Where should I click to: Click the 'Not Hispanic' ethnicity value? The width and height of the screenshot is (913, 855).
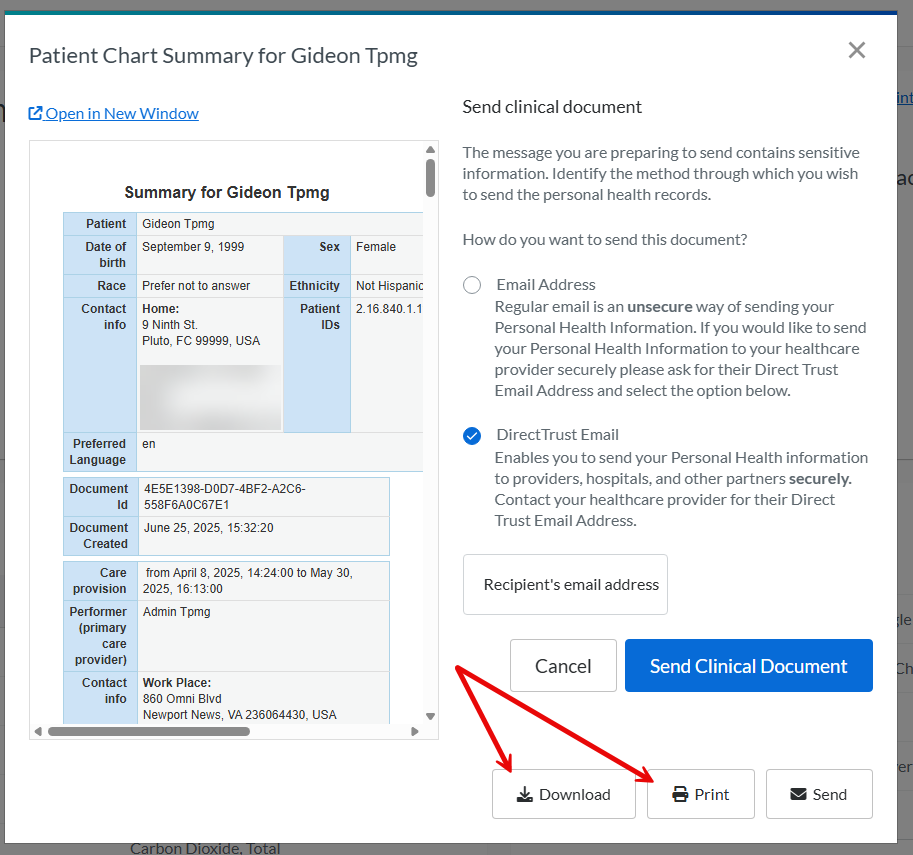coord(389,286)
